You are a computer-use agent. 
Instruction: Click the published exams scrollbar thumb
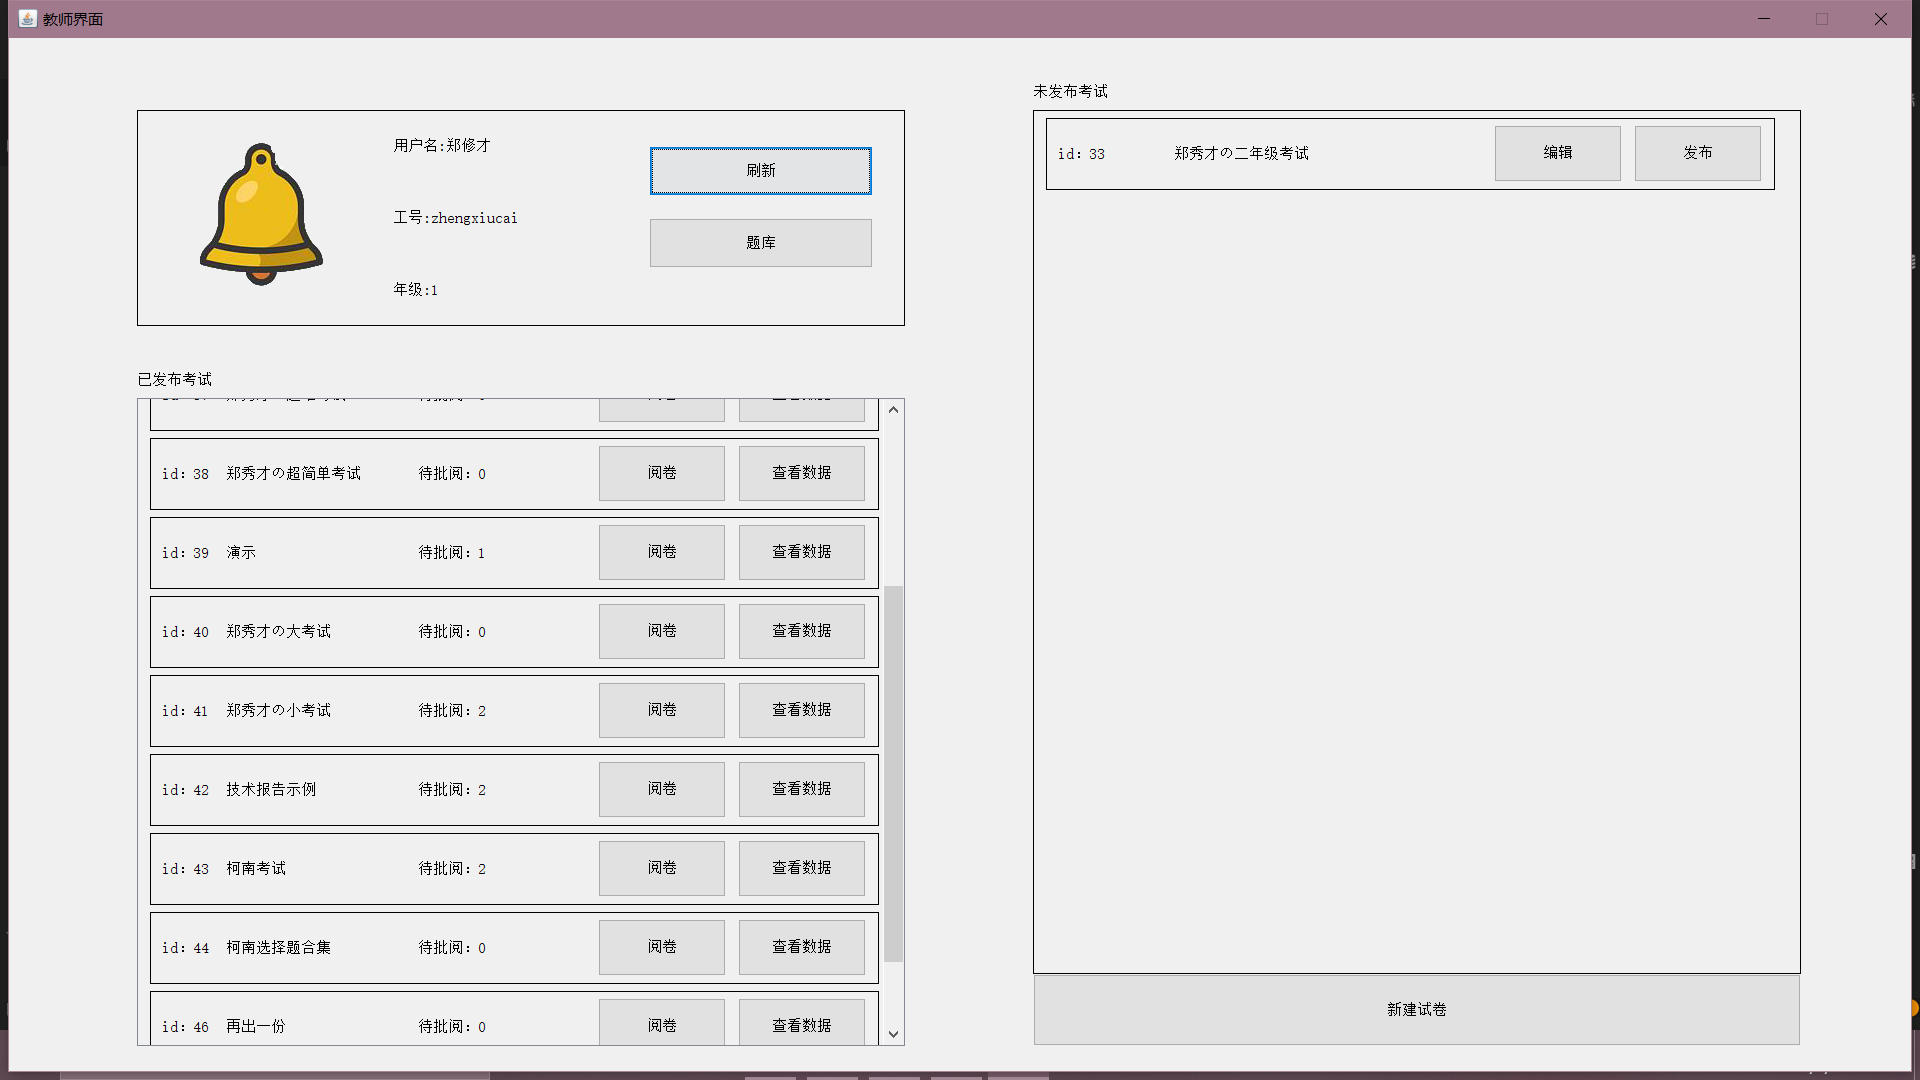(x=893, y=772)
